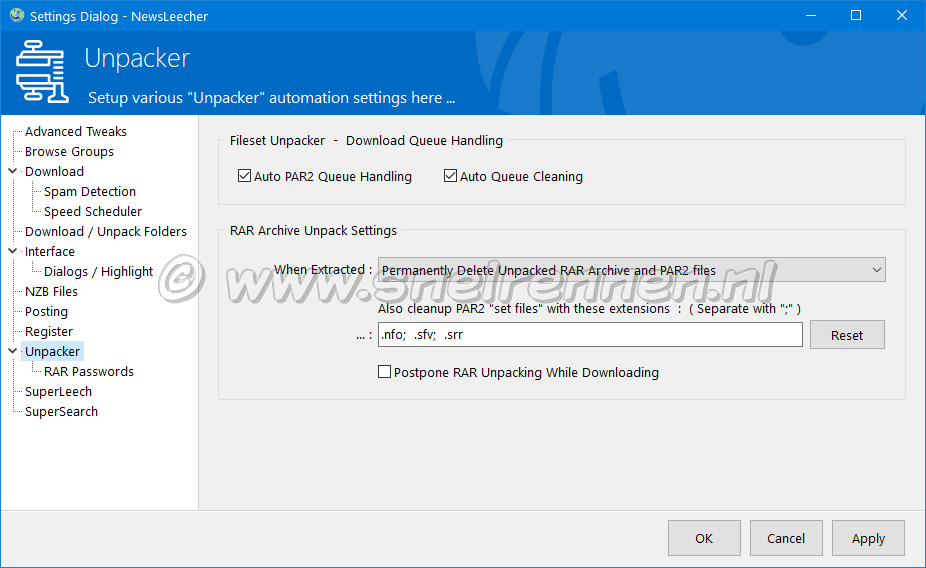The image size is (926, 568).
Task: Reset the cleanup extensions list
Action: [847, 335]
